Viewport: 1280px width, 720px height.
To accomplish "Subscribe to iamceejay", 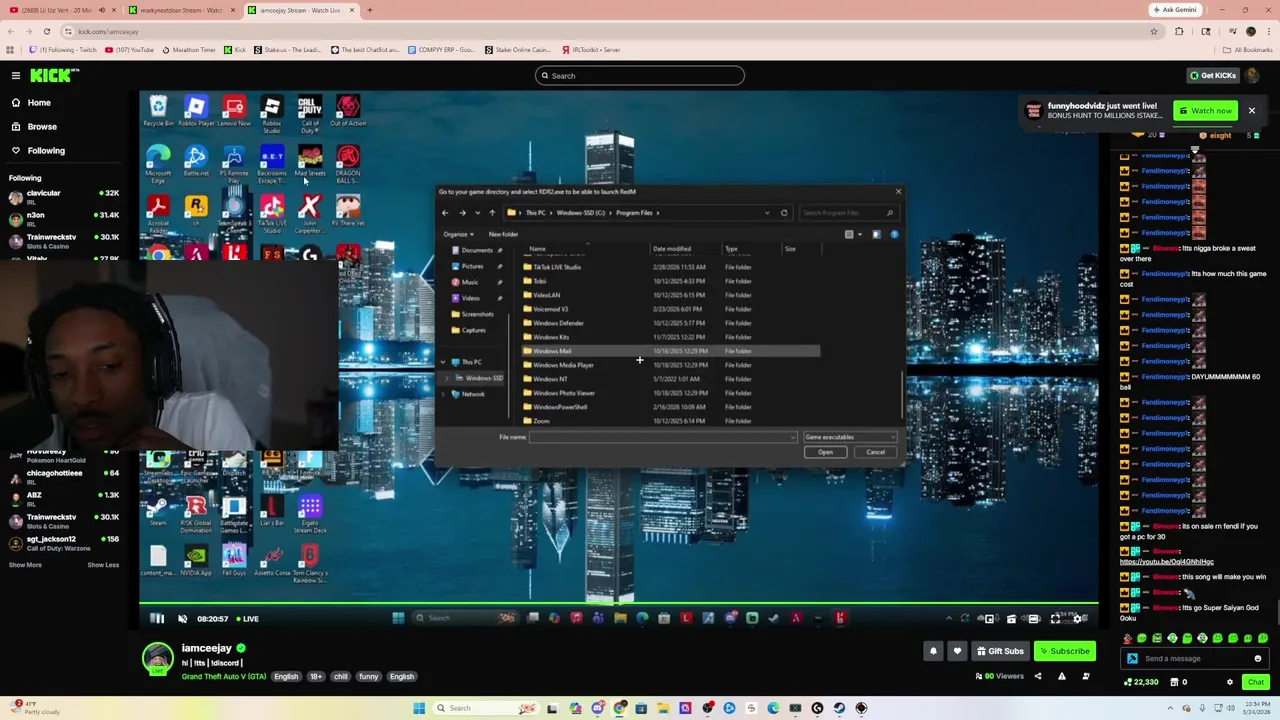I will pos(1064,651).
